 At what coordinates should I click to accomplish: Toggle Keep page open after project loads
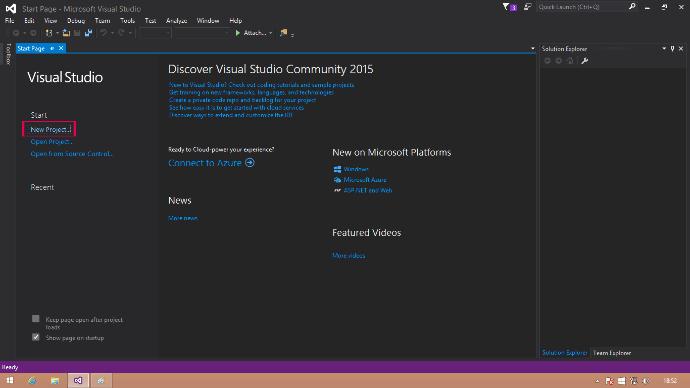36,318
